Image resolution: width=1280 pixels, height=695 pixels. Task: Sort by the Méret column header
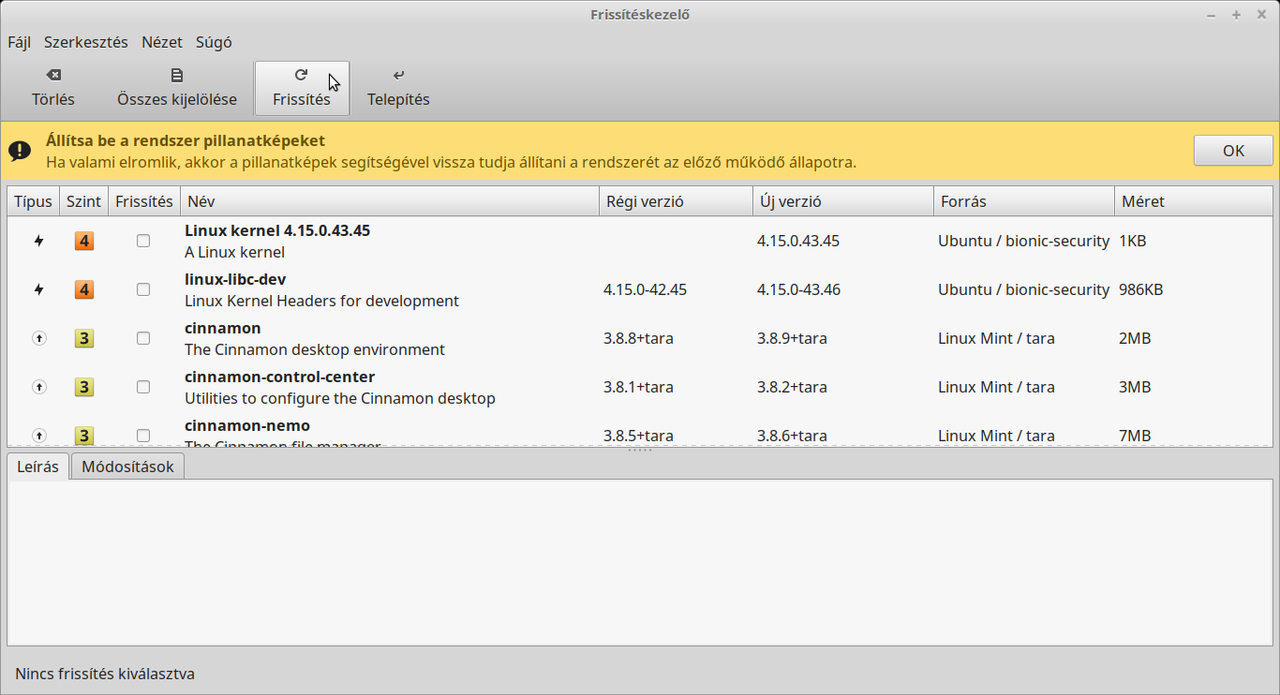(x=1194, y=201)
